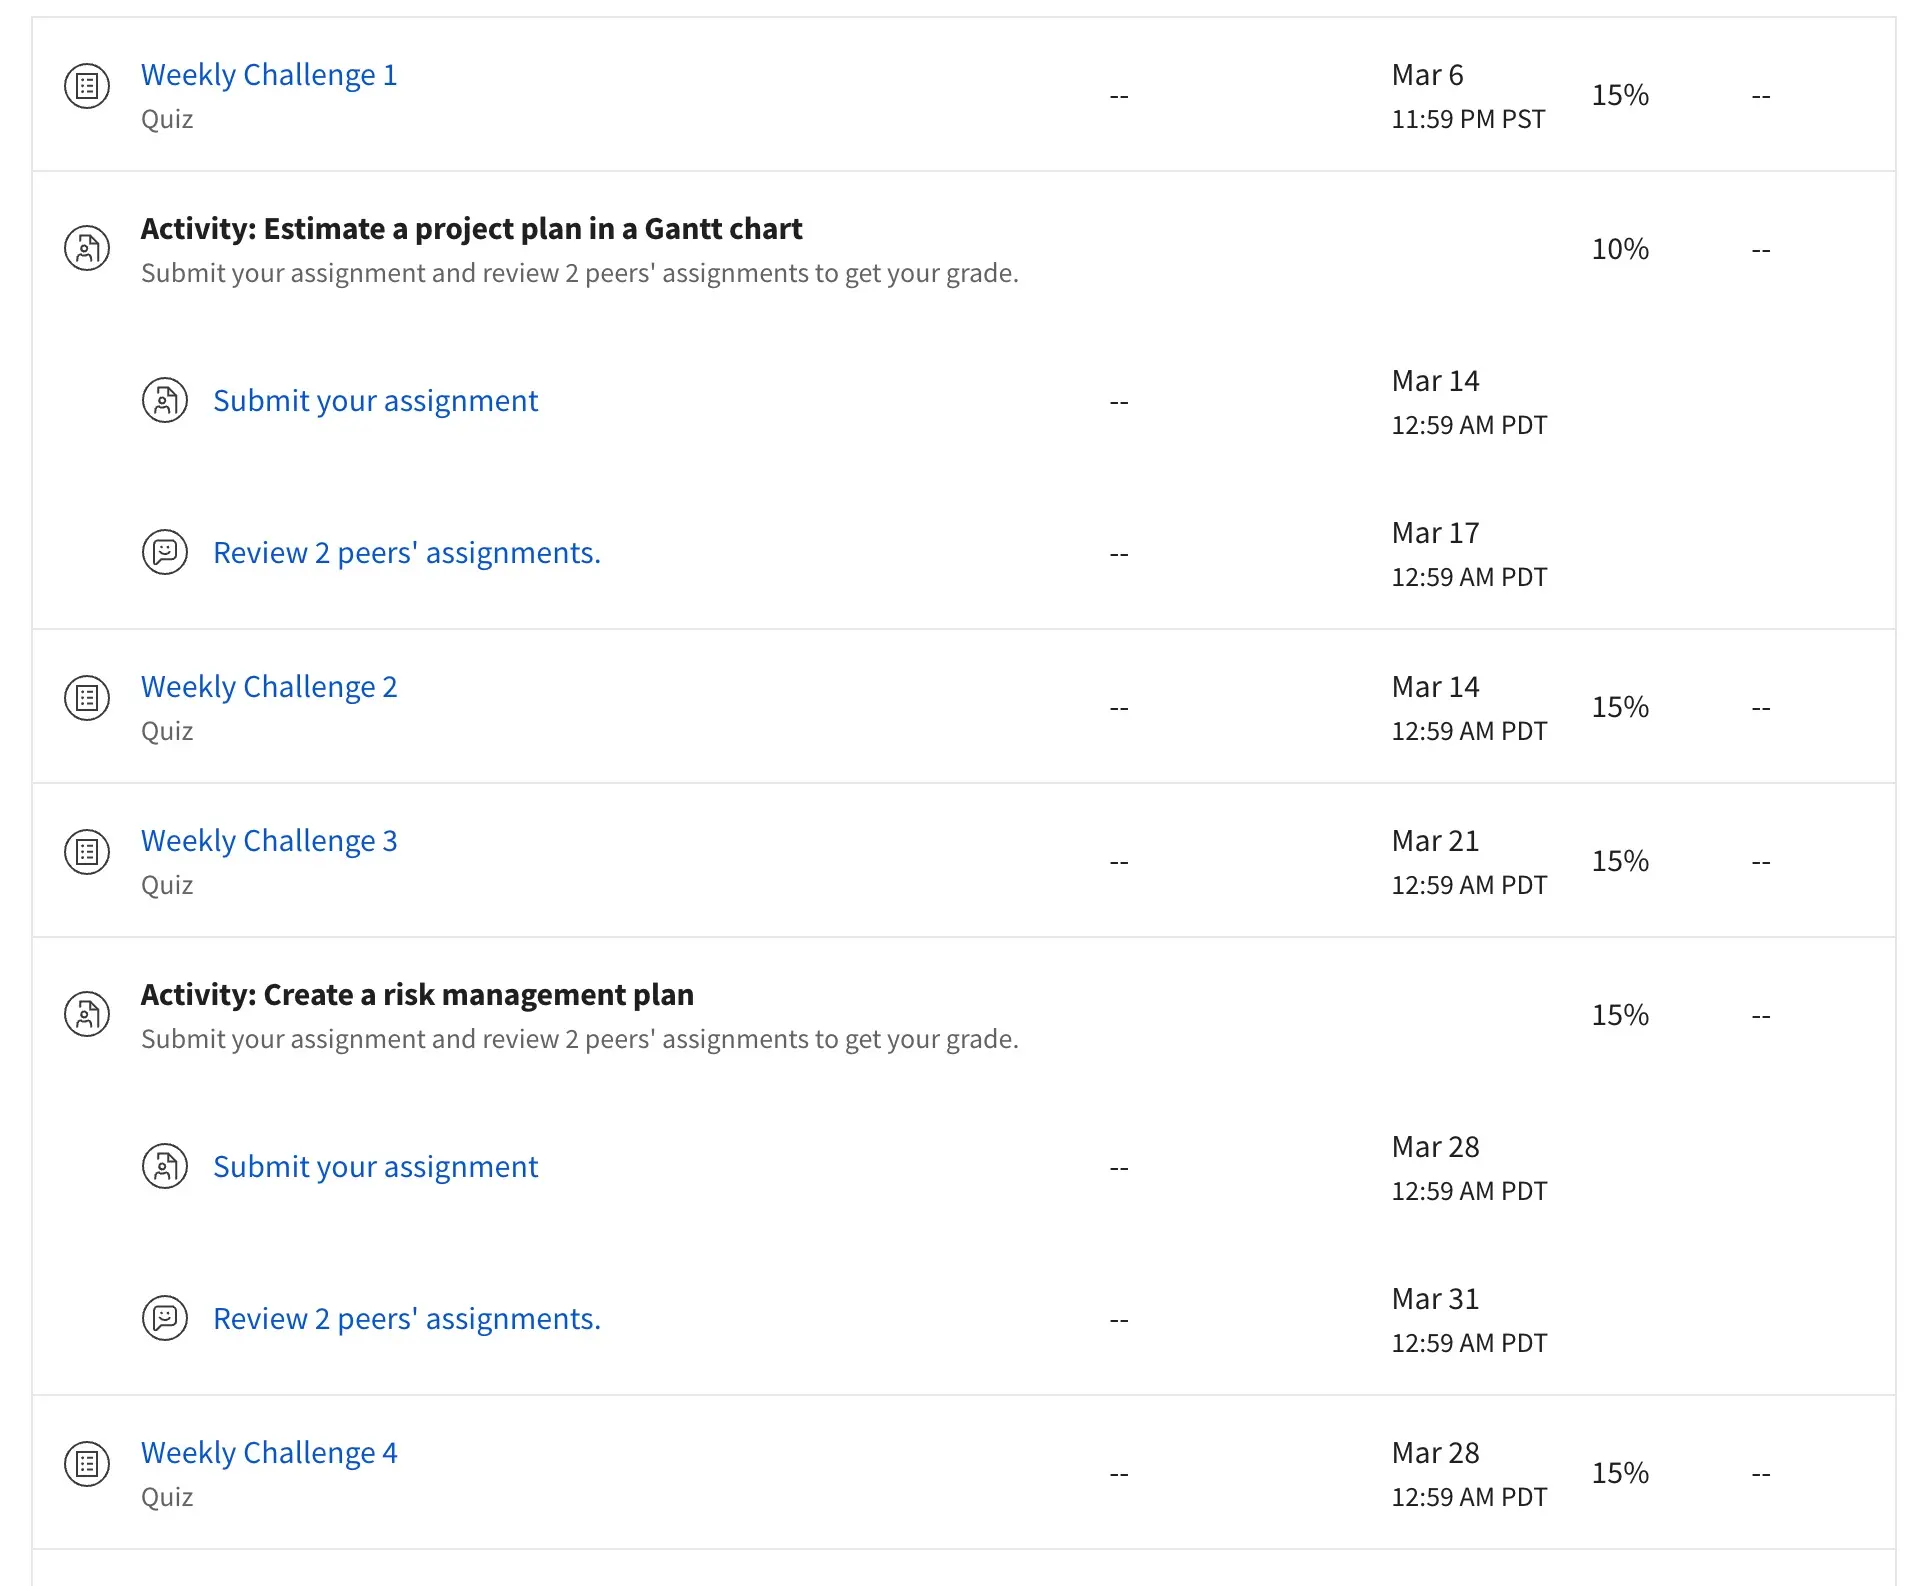Click the Estimate a project plan activity title
1932x1586 pixels.
coord(471,229)
